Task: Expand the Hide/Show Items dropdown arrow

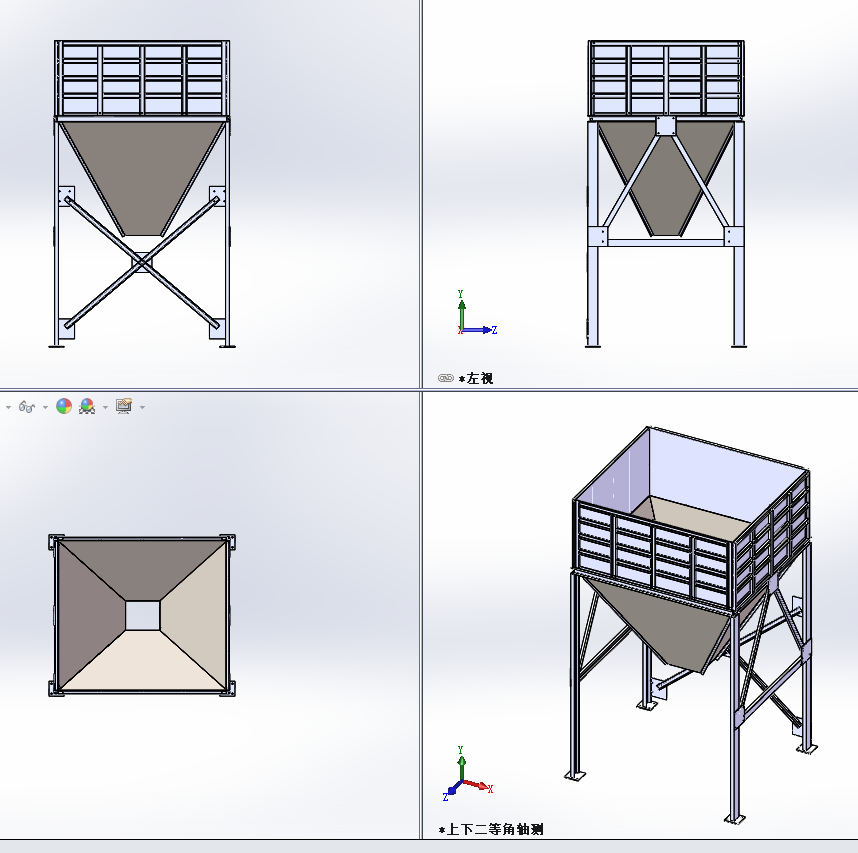Action: click(x=45, y=407)
